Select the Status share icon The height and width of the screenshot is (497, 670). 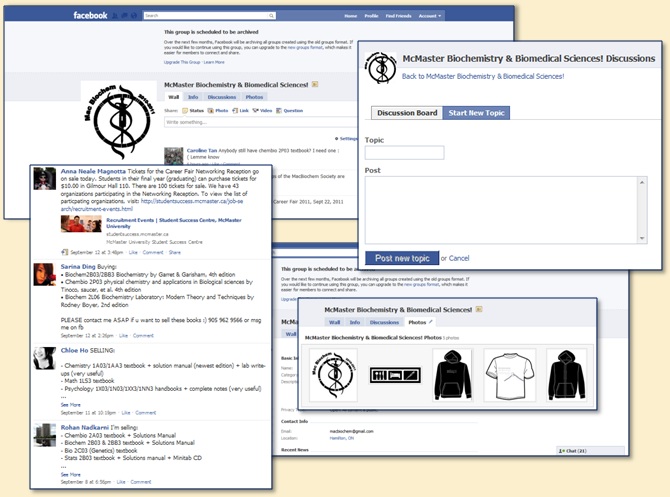tap(185, 111)
